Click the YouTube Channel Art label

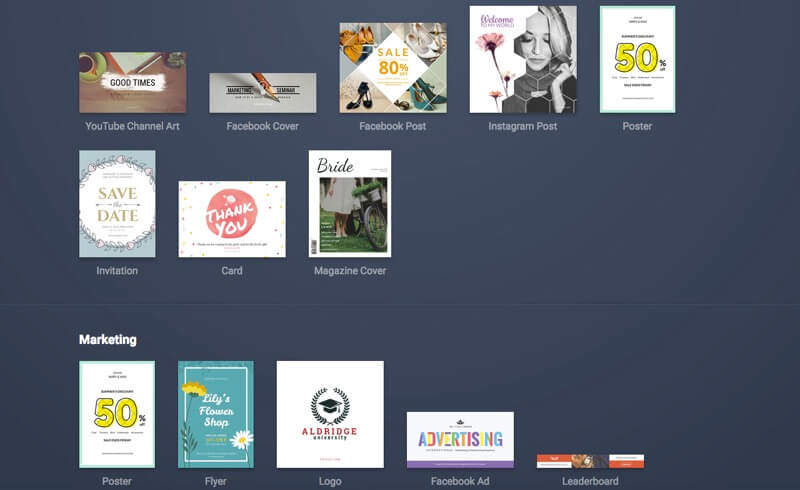(132, 126)
